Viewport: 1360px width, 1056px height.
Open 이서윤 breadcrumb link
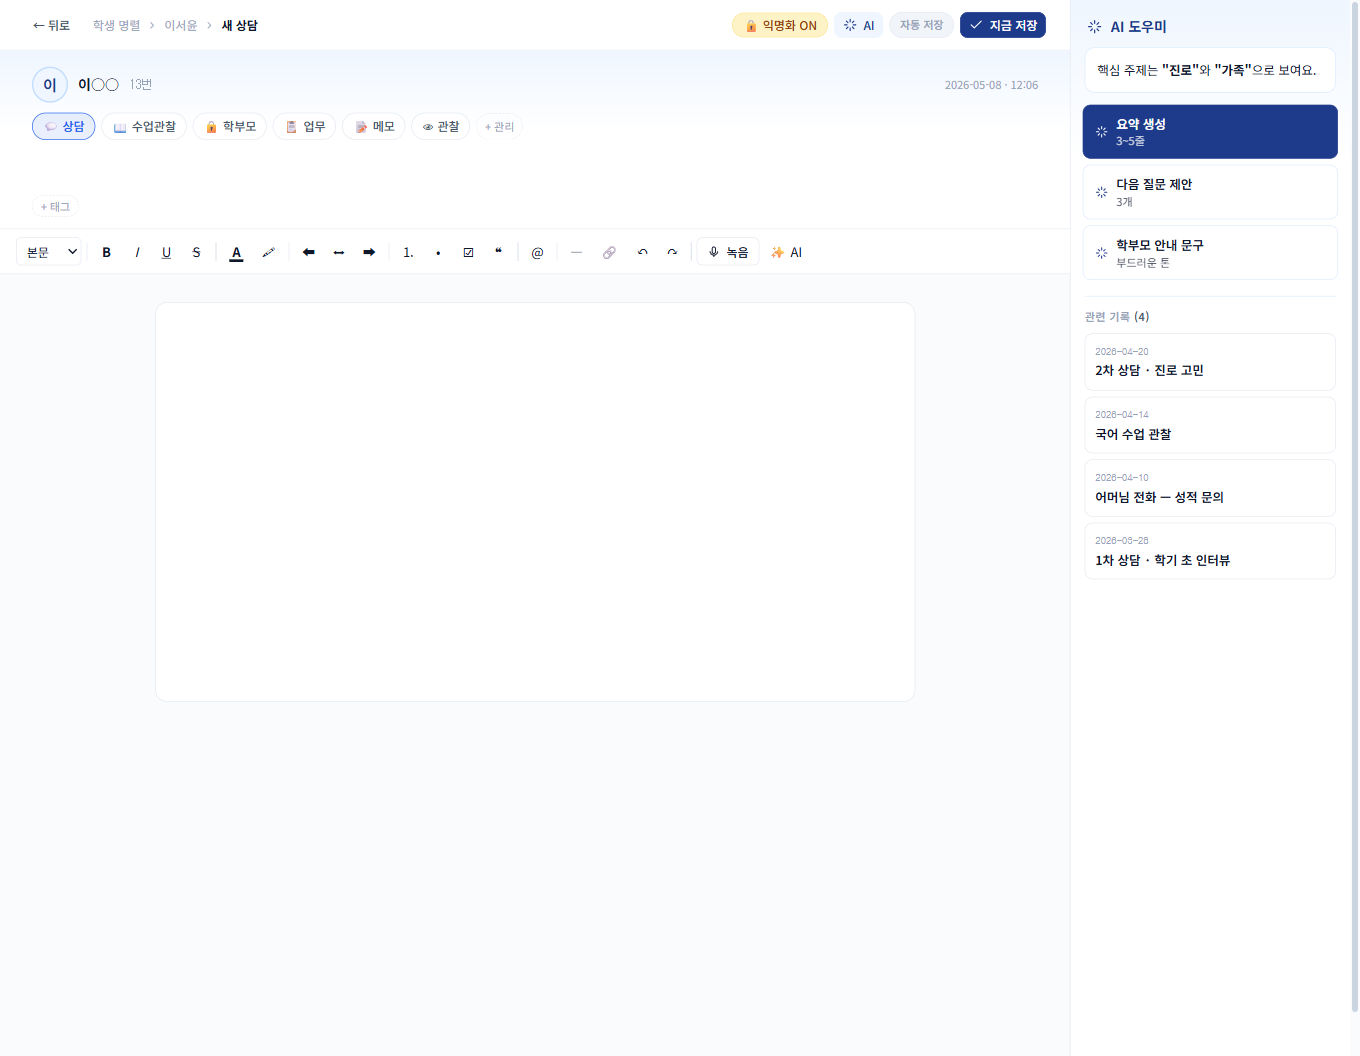(181, 25)
